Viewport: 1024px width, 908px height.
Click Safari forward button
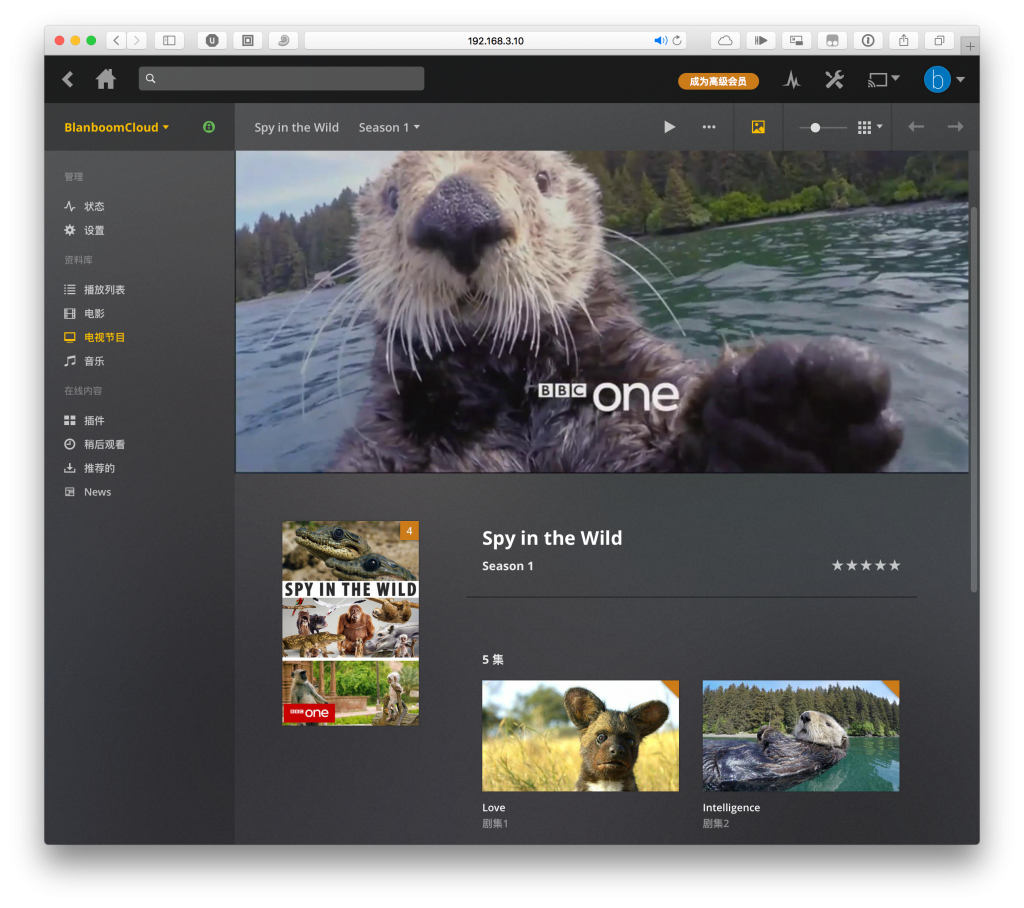click(x=136, y=41)
